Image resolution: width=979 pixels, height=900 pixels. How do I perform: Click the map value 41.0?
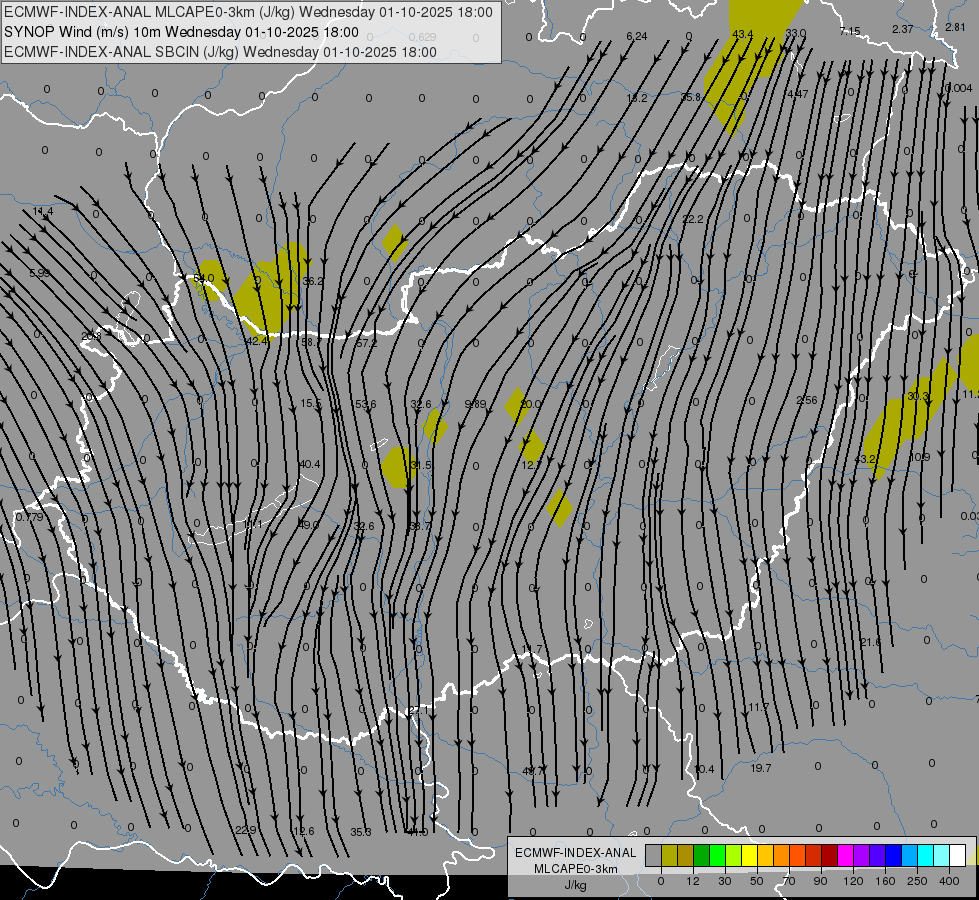point(418,832)
